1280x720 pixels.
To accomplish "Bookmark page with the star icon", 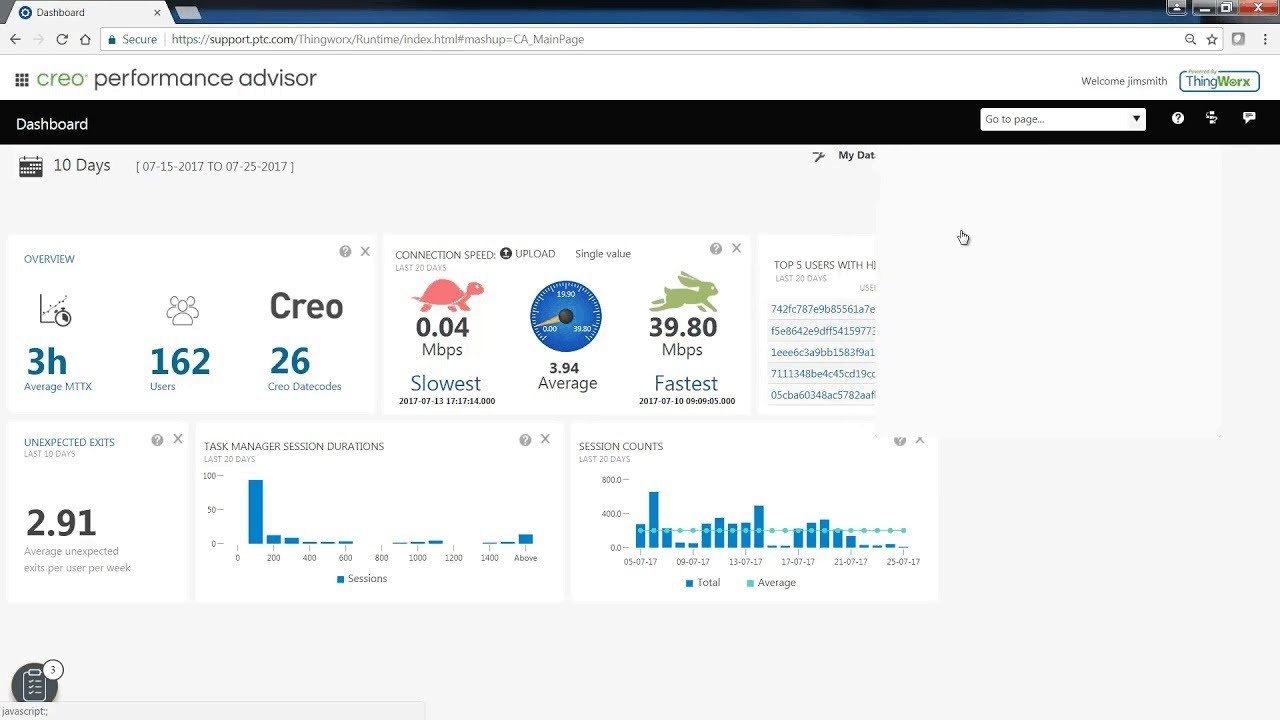I will [x=1212, y=39].
